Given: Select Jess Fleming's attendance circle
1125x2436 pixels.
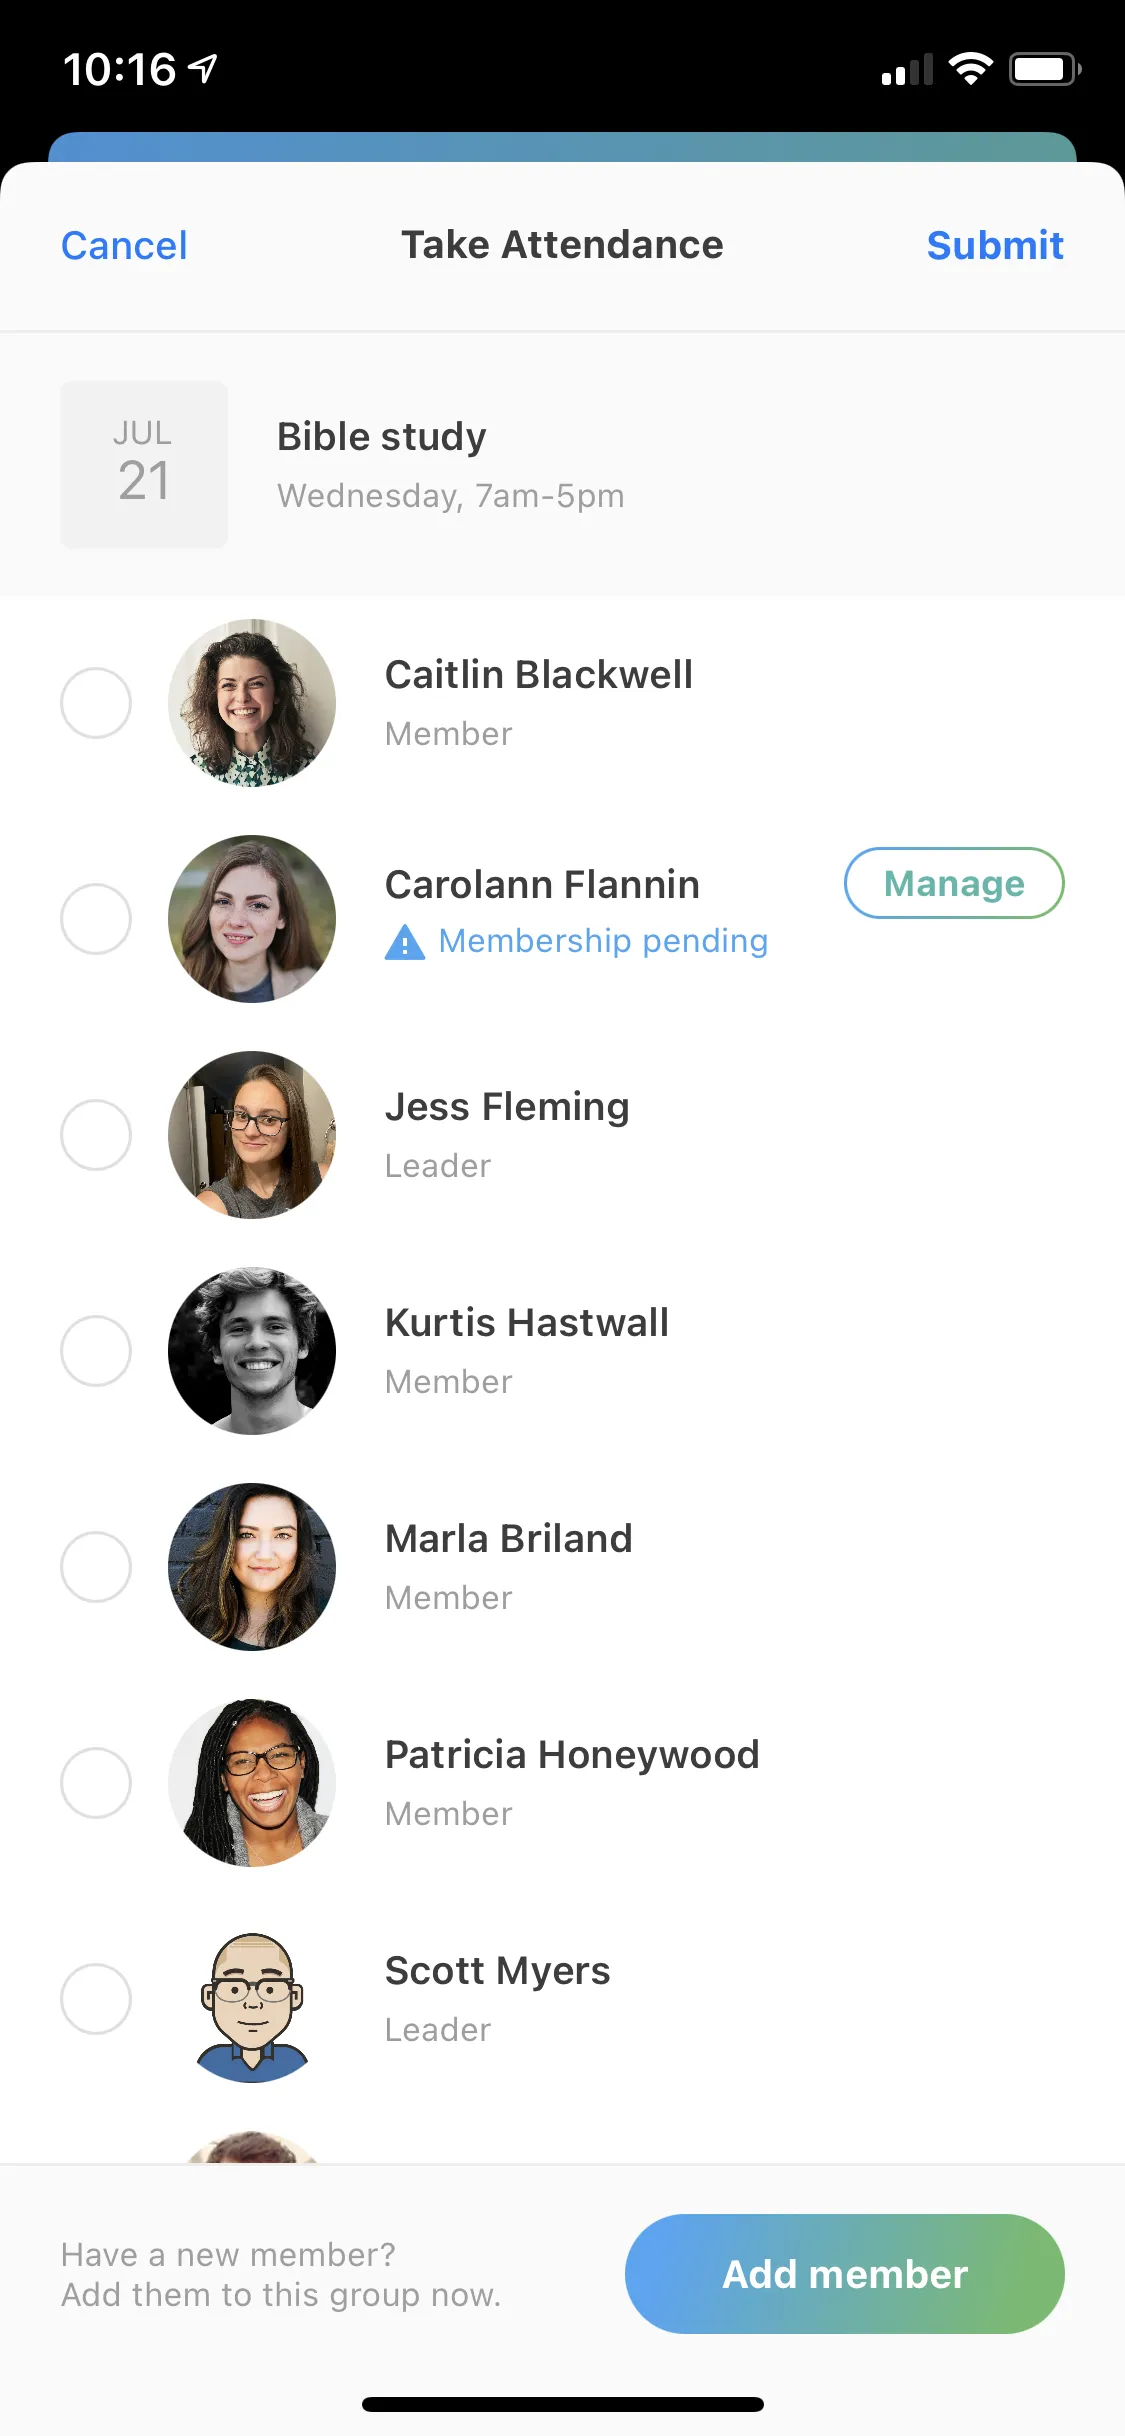Looking at the screenshot, I should coord(96,1135).
